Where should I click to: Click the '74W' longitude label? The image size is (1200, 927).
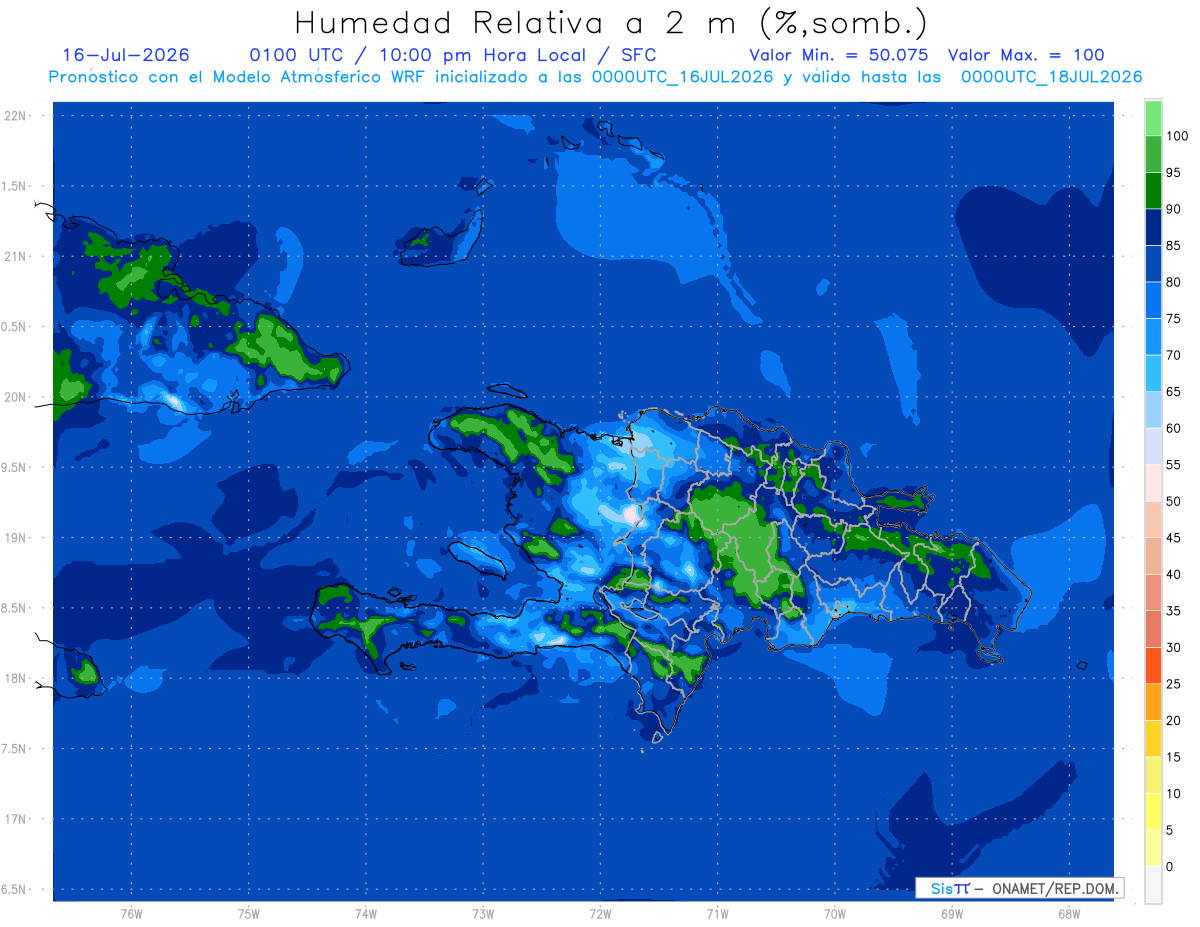(x=366, y=914)
